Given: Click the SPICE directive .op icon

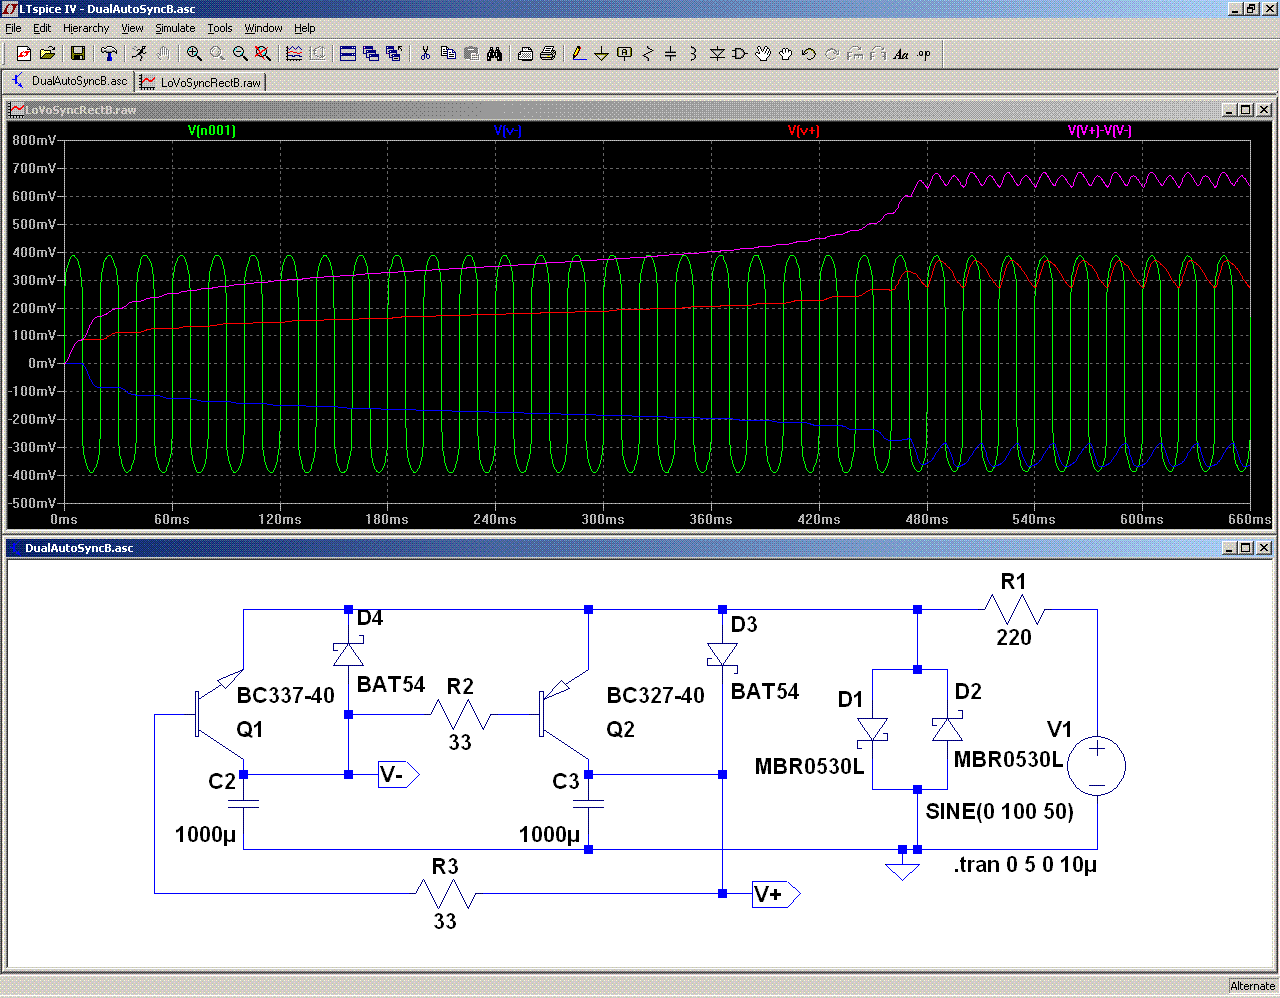Looking at the screenshot, I should coord(924,54).
